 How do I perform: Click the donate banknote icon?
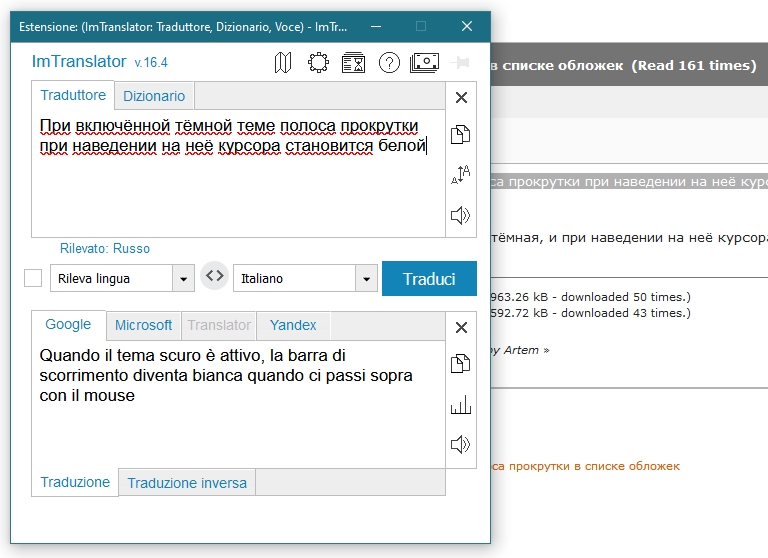(424, 63)
